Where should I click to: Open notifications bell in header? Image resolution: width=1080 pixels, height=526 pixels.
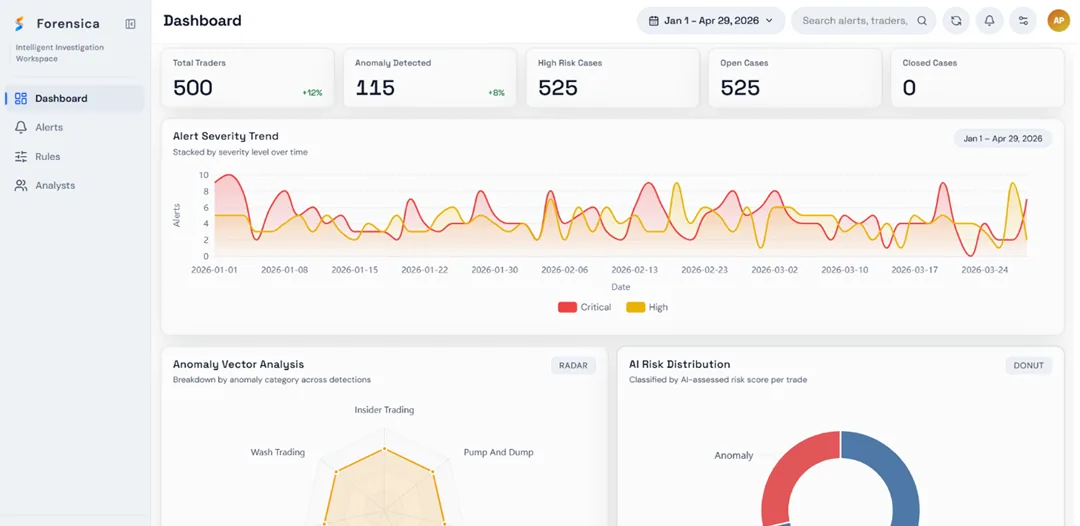(x=989, y=21)
